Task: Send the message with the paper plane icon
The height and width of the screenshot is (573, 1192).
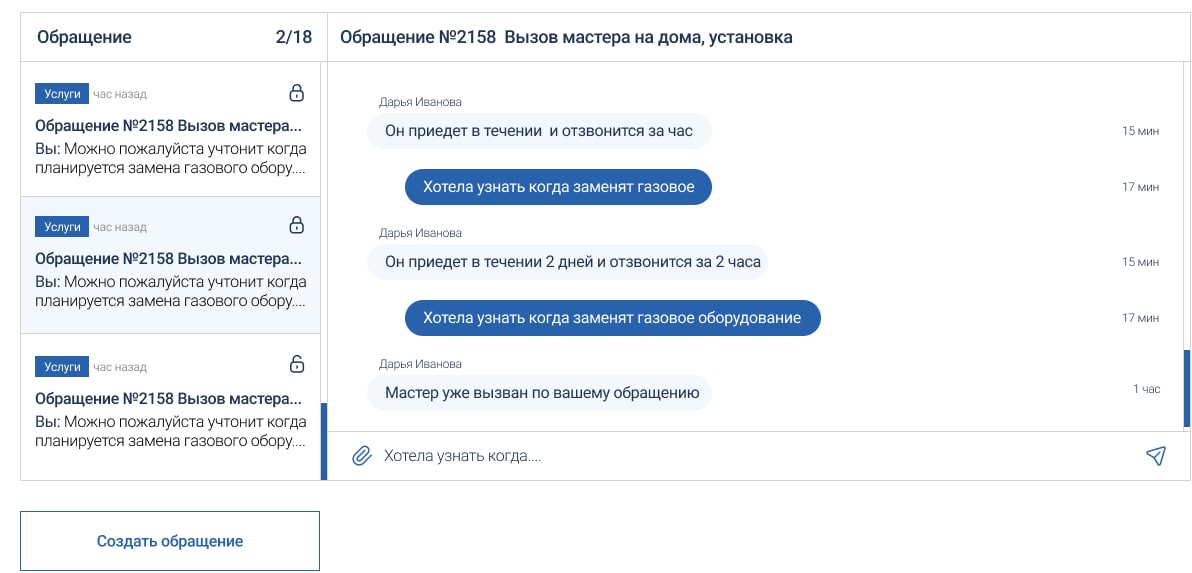Action: tap(1156, 455)
